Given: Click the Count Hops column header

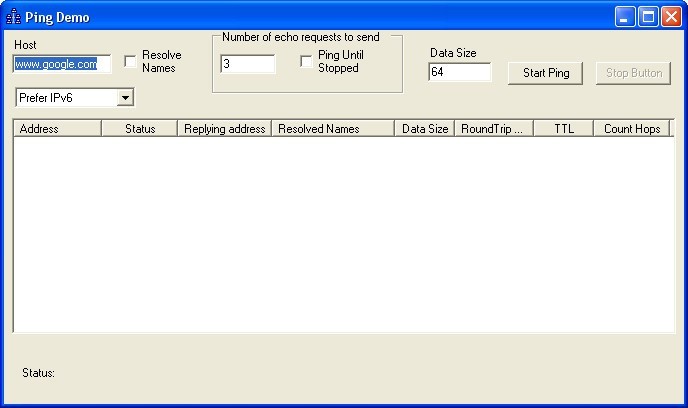Looking at the screenshot, I should 632,129.
